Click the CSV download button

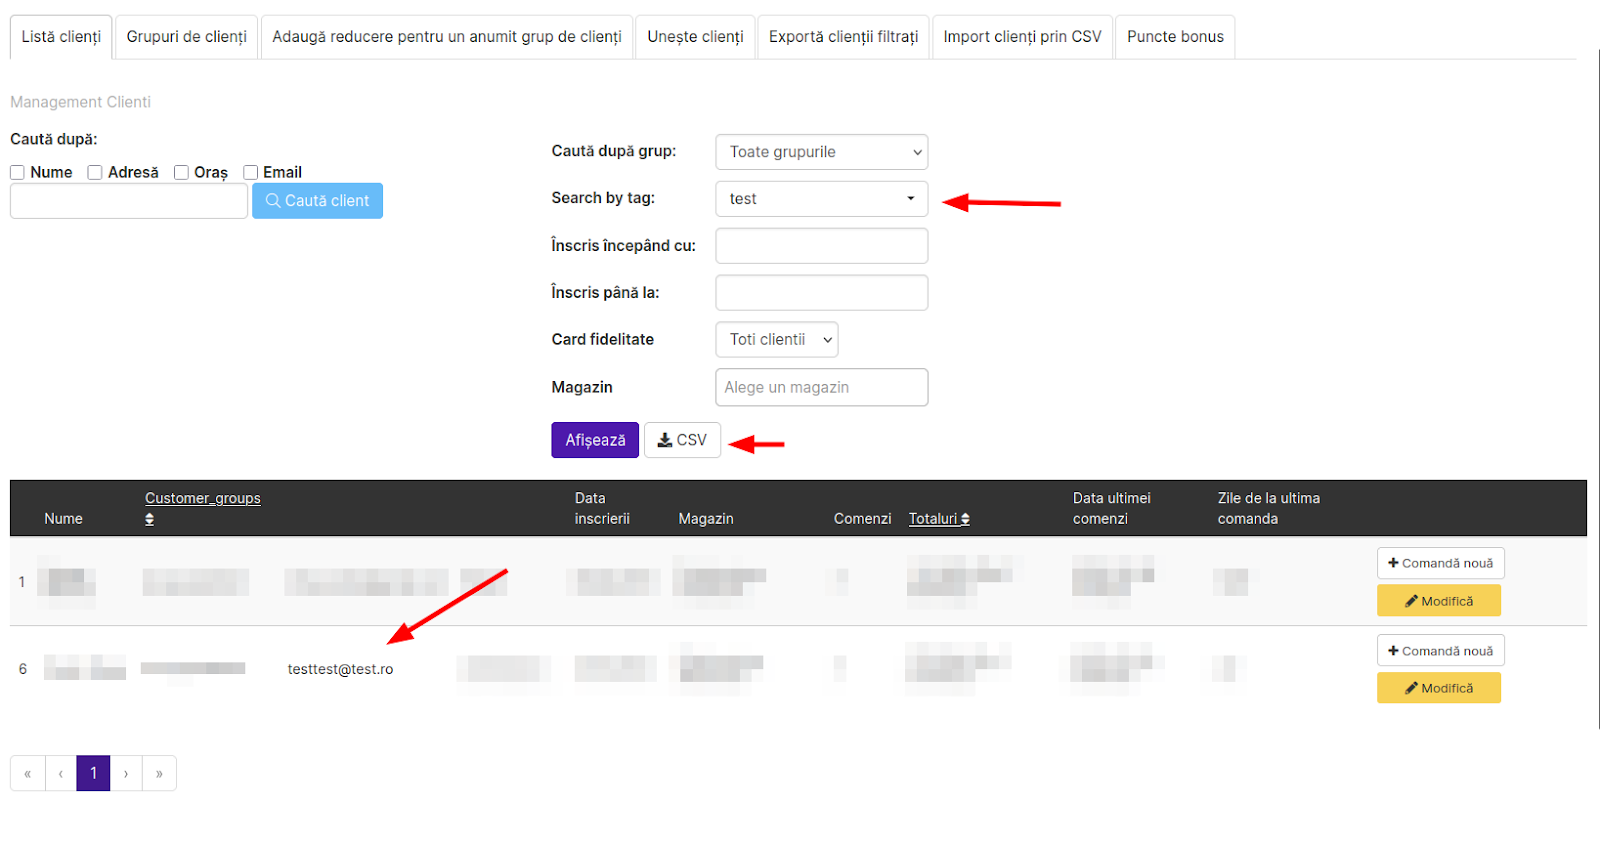pyautogui.click(x=682, y=440)
